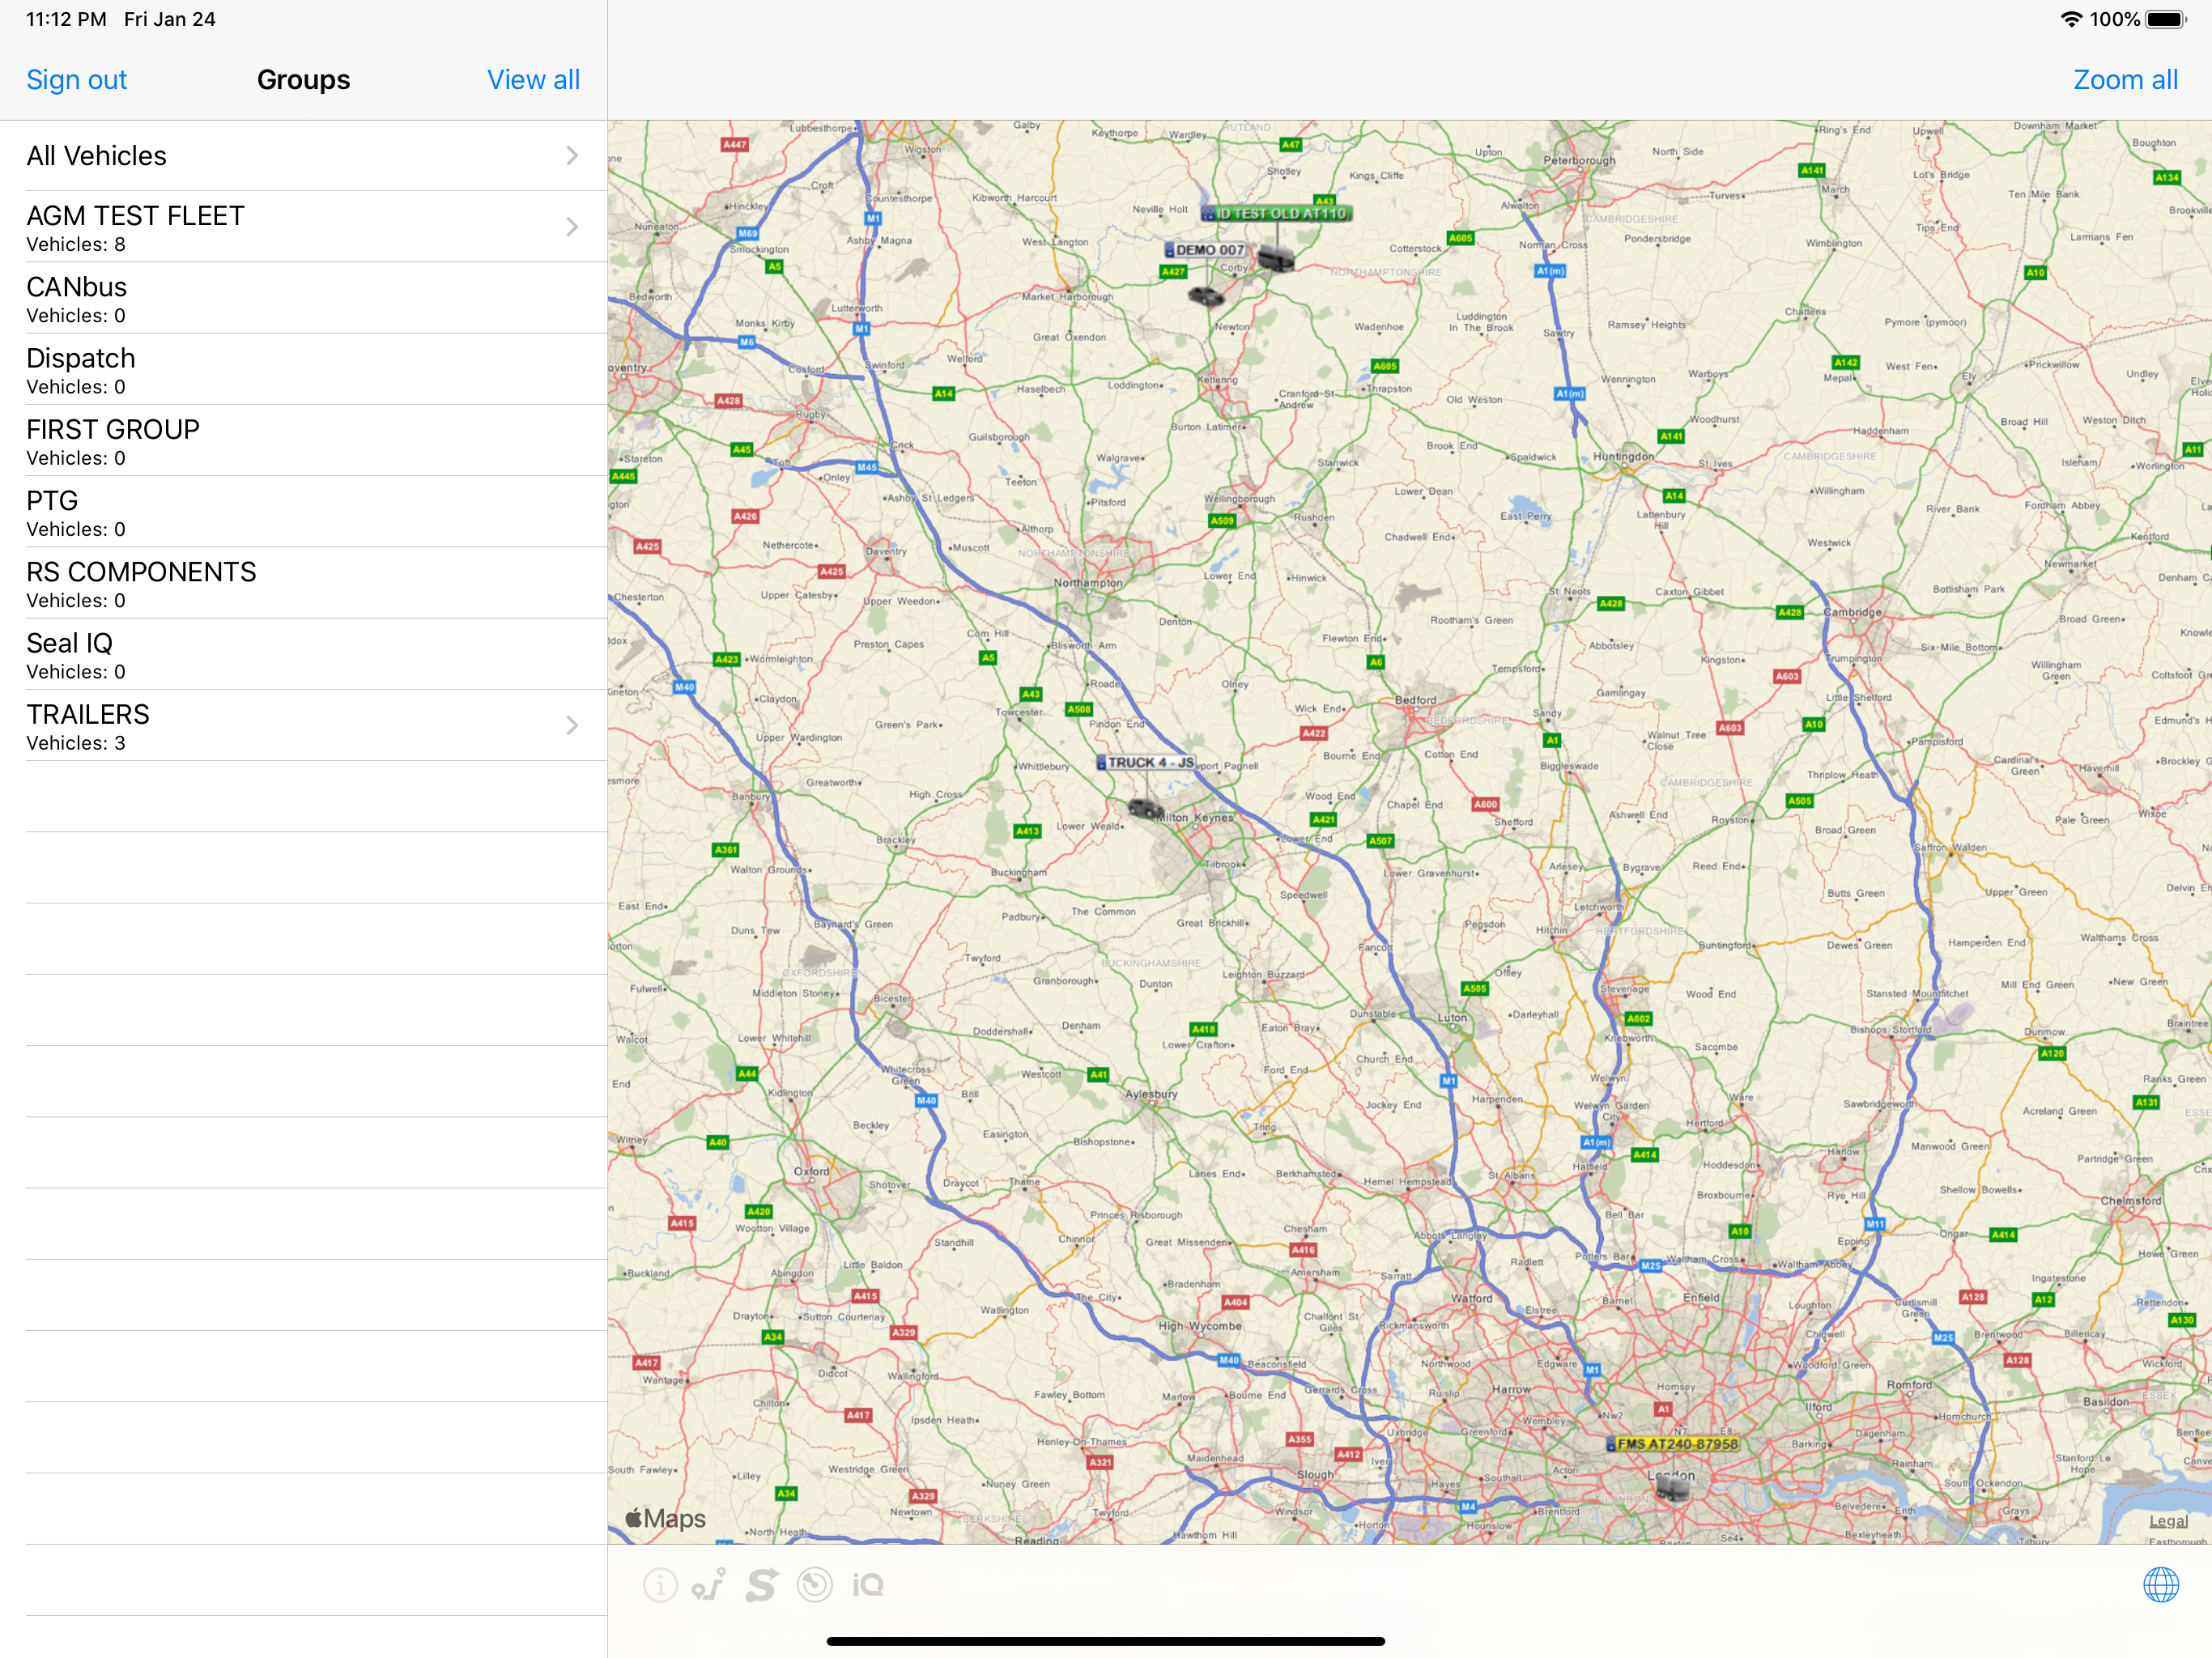The width and height of the screenshot is (2212, 1658).
Task: Select the Dispatch group row
Action: tap(303, 369)
